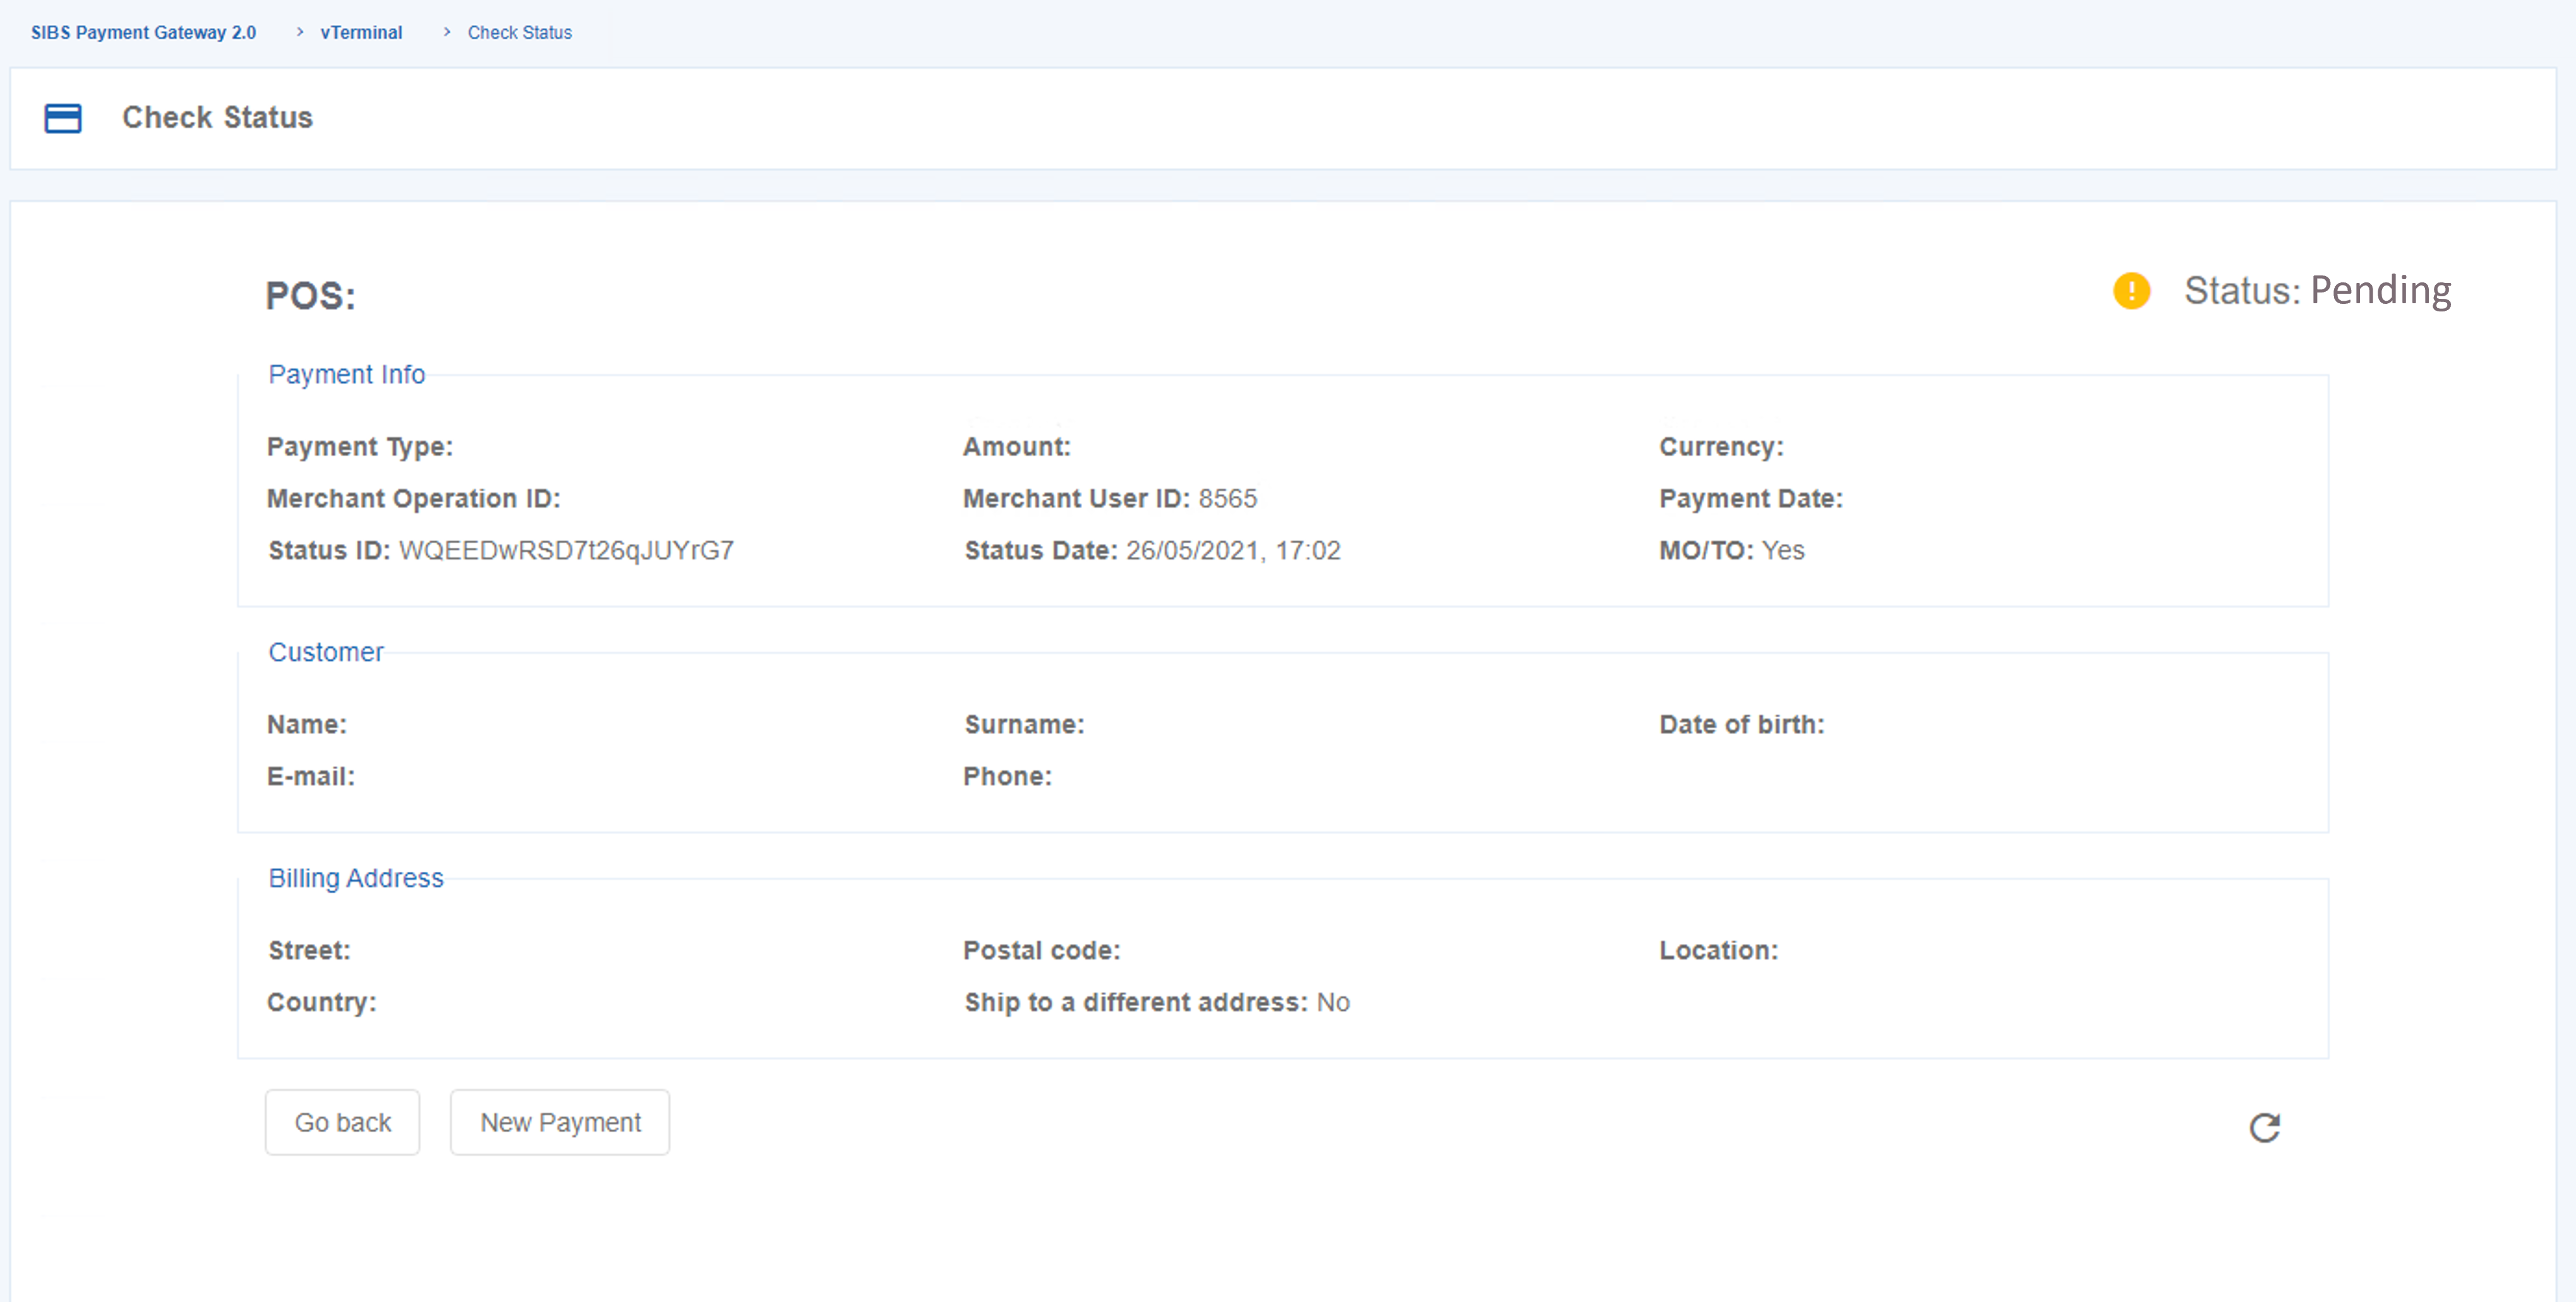Click the Billing Address section heading
This screenshot has width=2576, height=1302.
(355, 878)
